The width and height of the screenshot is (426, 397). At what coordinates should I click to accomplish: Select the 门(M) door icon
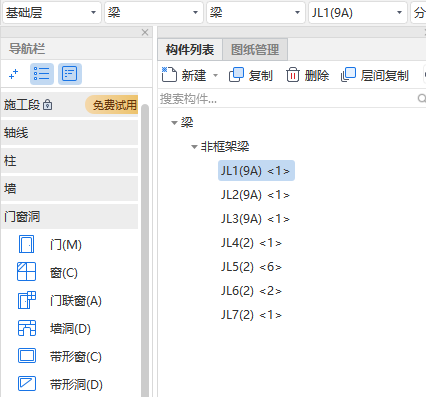click(26, 244)
